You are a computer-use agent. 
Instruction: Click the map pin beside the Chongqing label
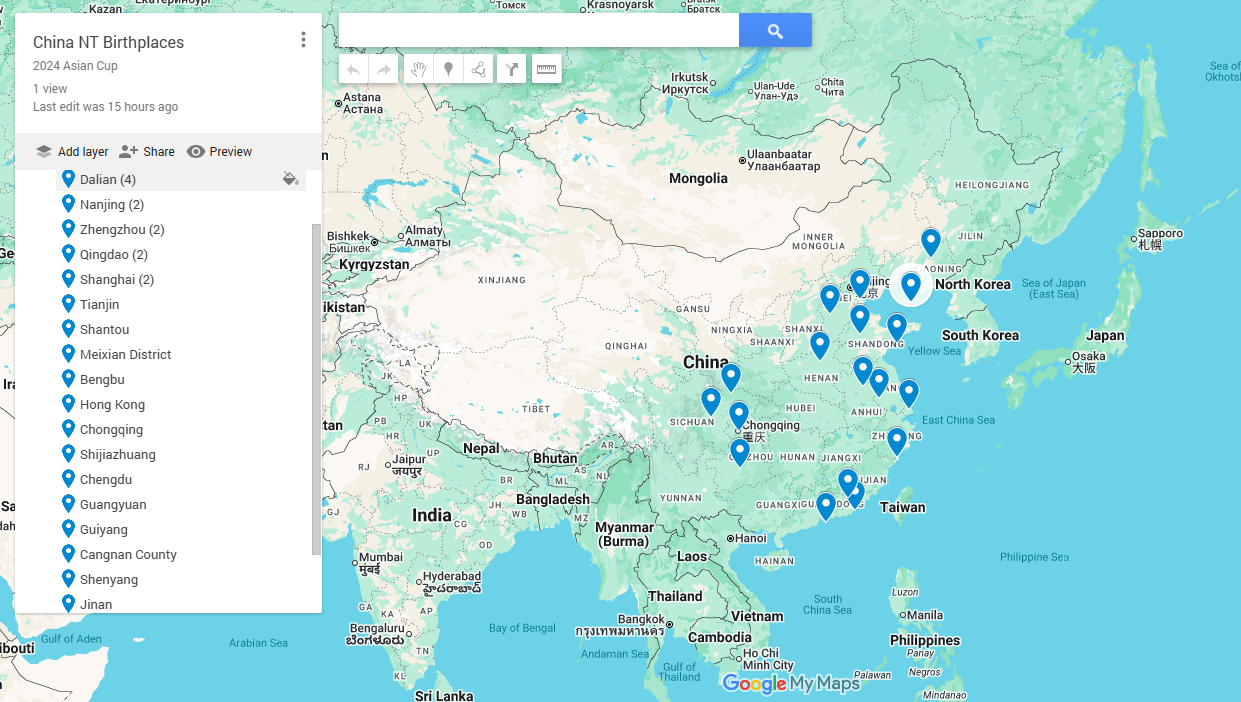pyautogui.click(x=739, y=415)
